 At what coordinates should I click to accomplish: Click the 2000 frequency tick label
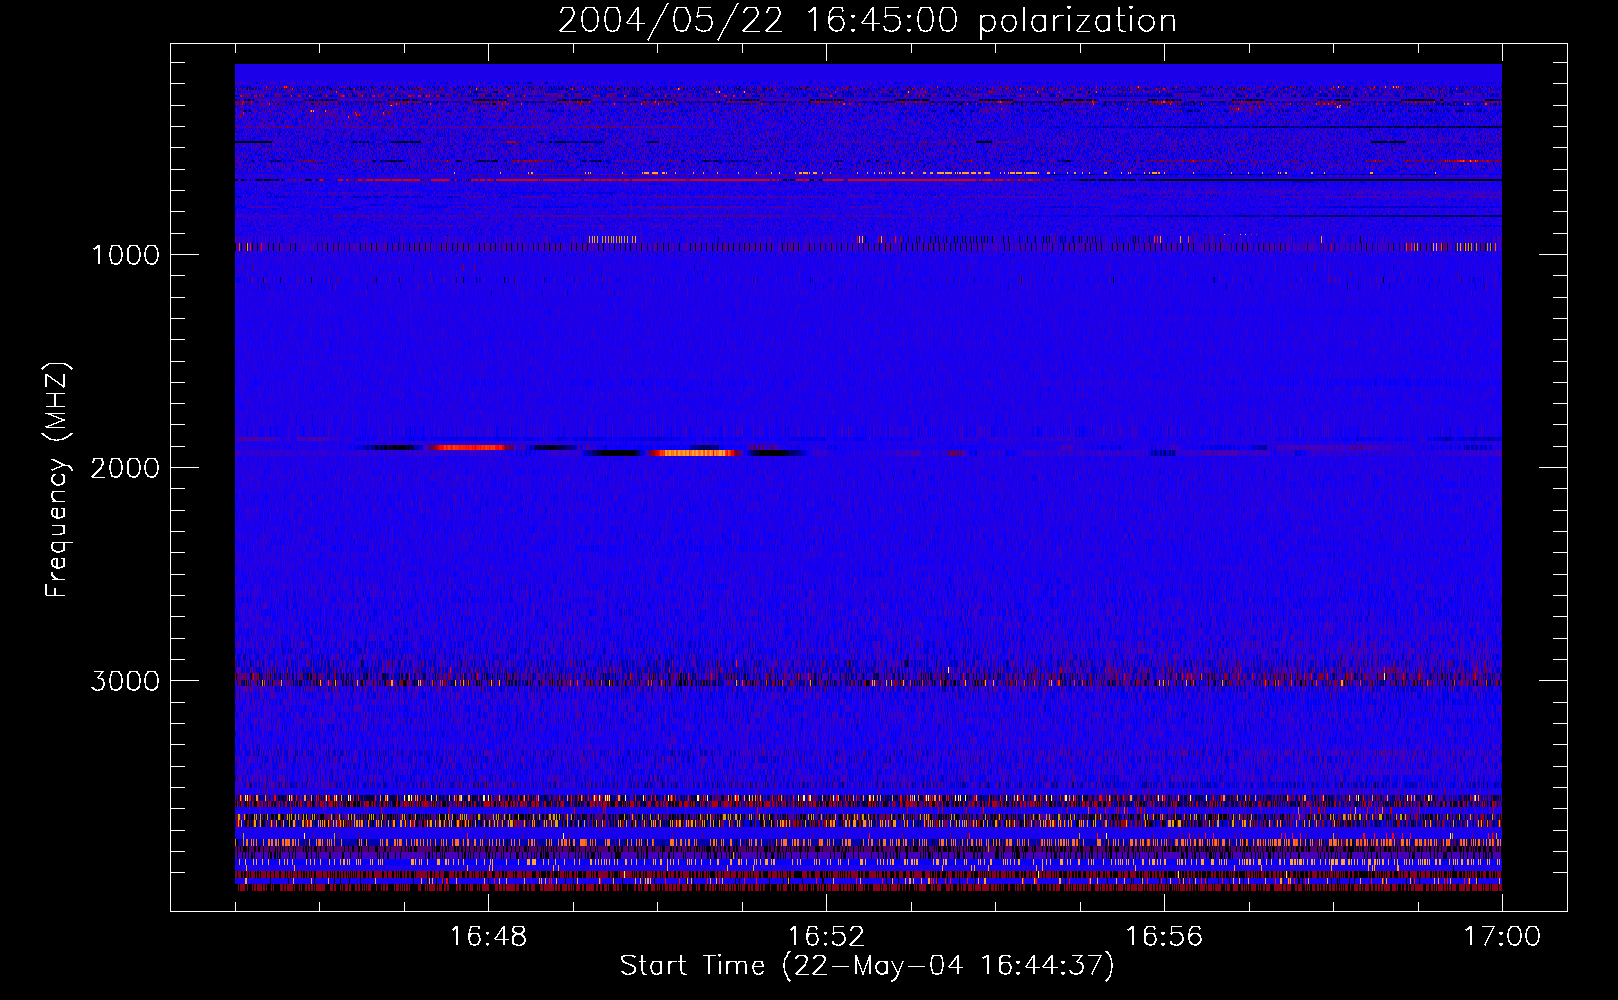click(125, 468)
